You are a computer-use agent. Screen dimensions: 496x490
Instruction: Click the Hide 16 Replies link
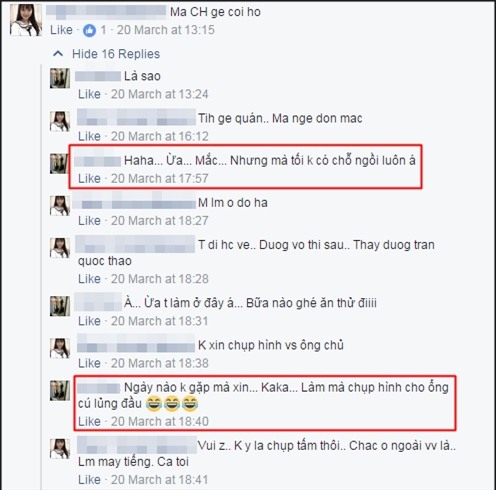click(x=116, y=54)
